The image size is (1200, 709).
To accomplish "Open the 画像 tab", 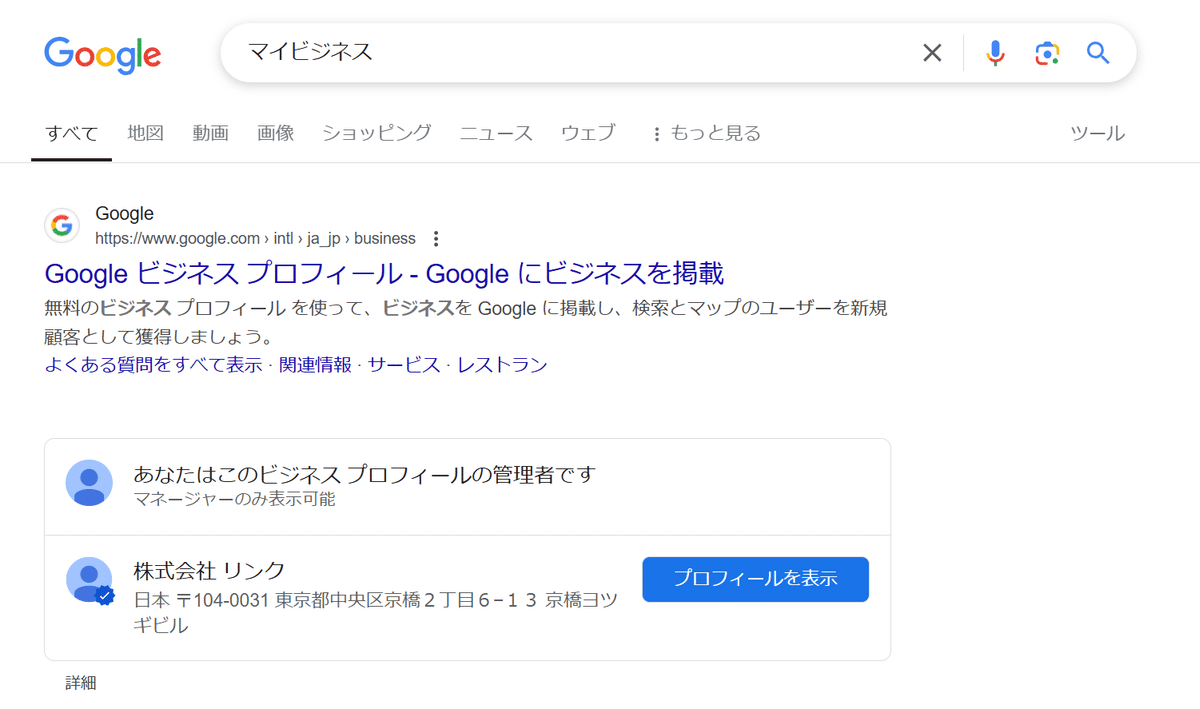I will 275,133.
